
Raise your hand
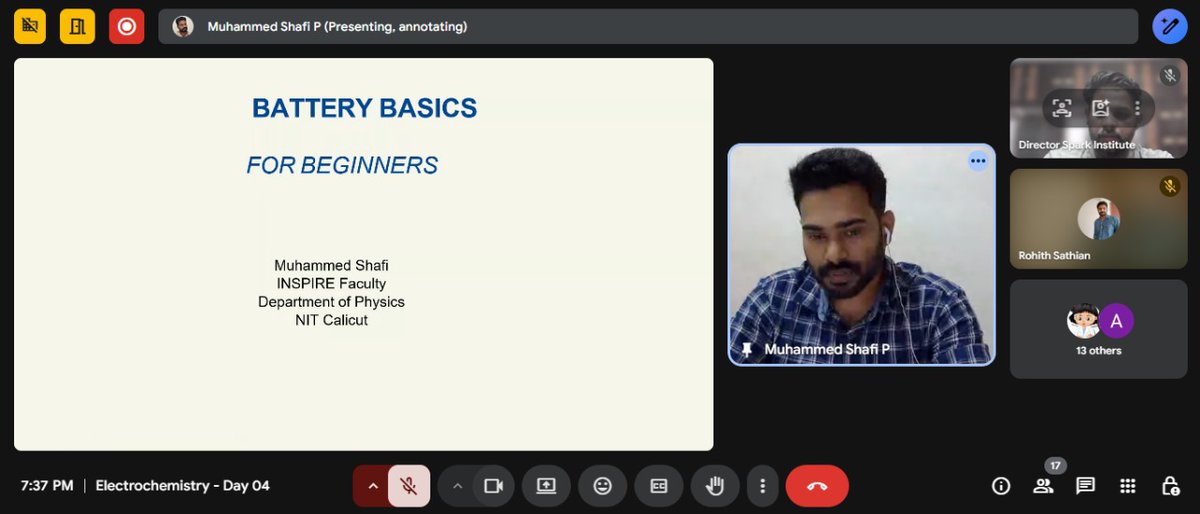[x=715, y=486]
